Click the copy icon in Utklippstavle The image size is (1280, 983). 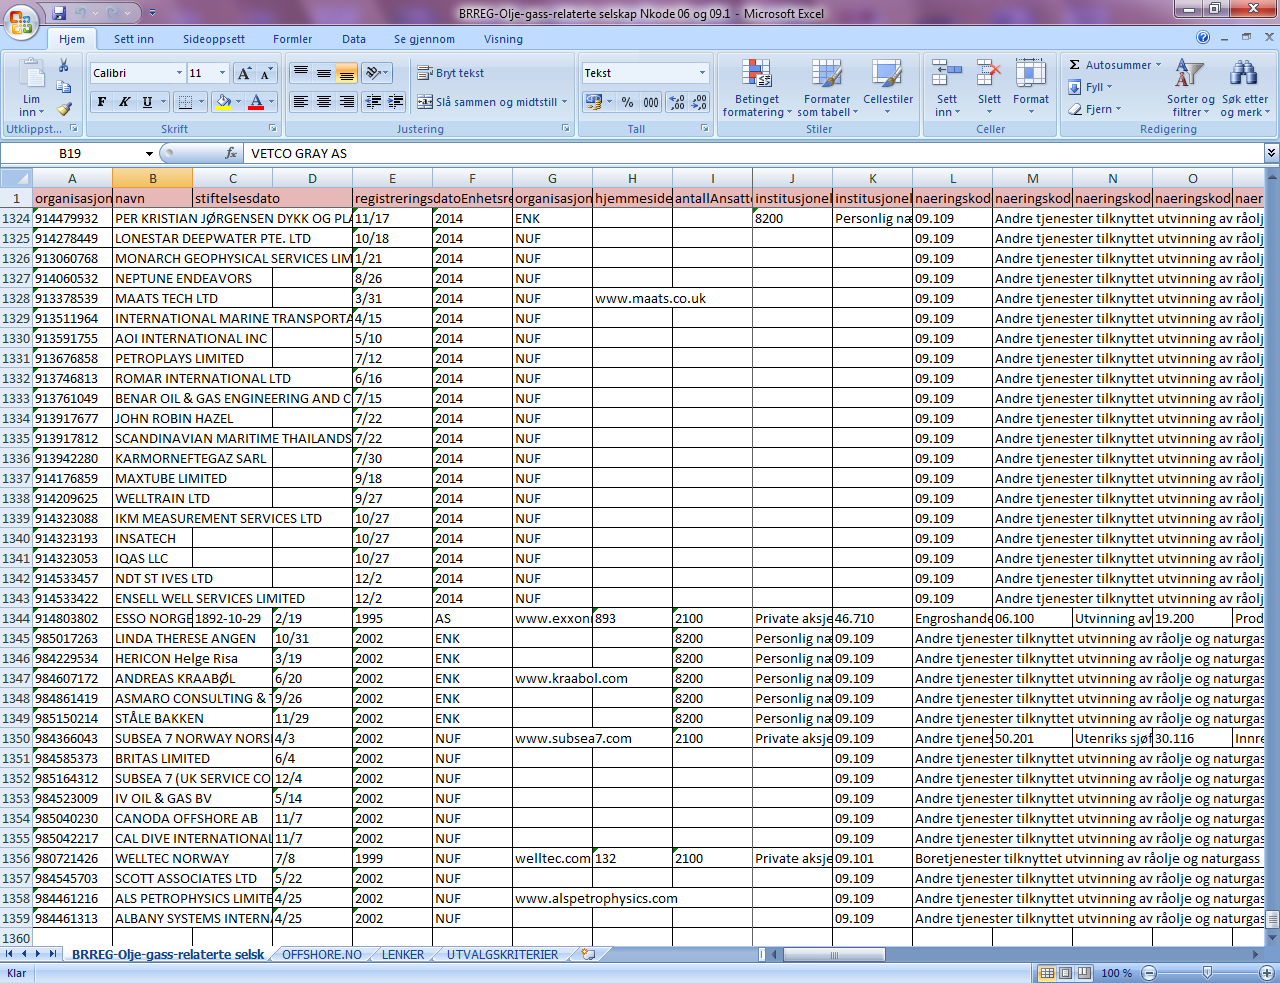(64, 87)
